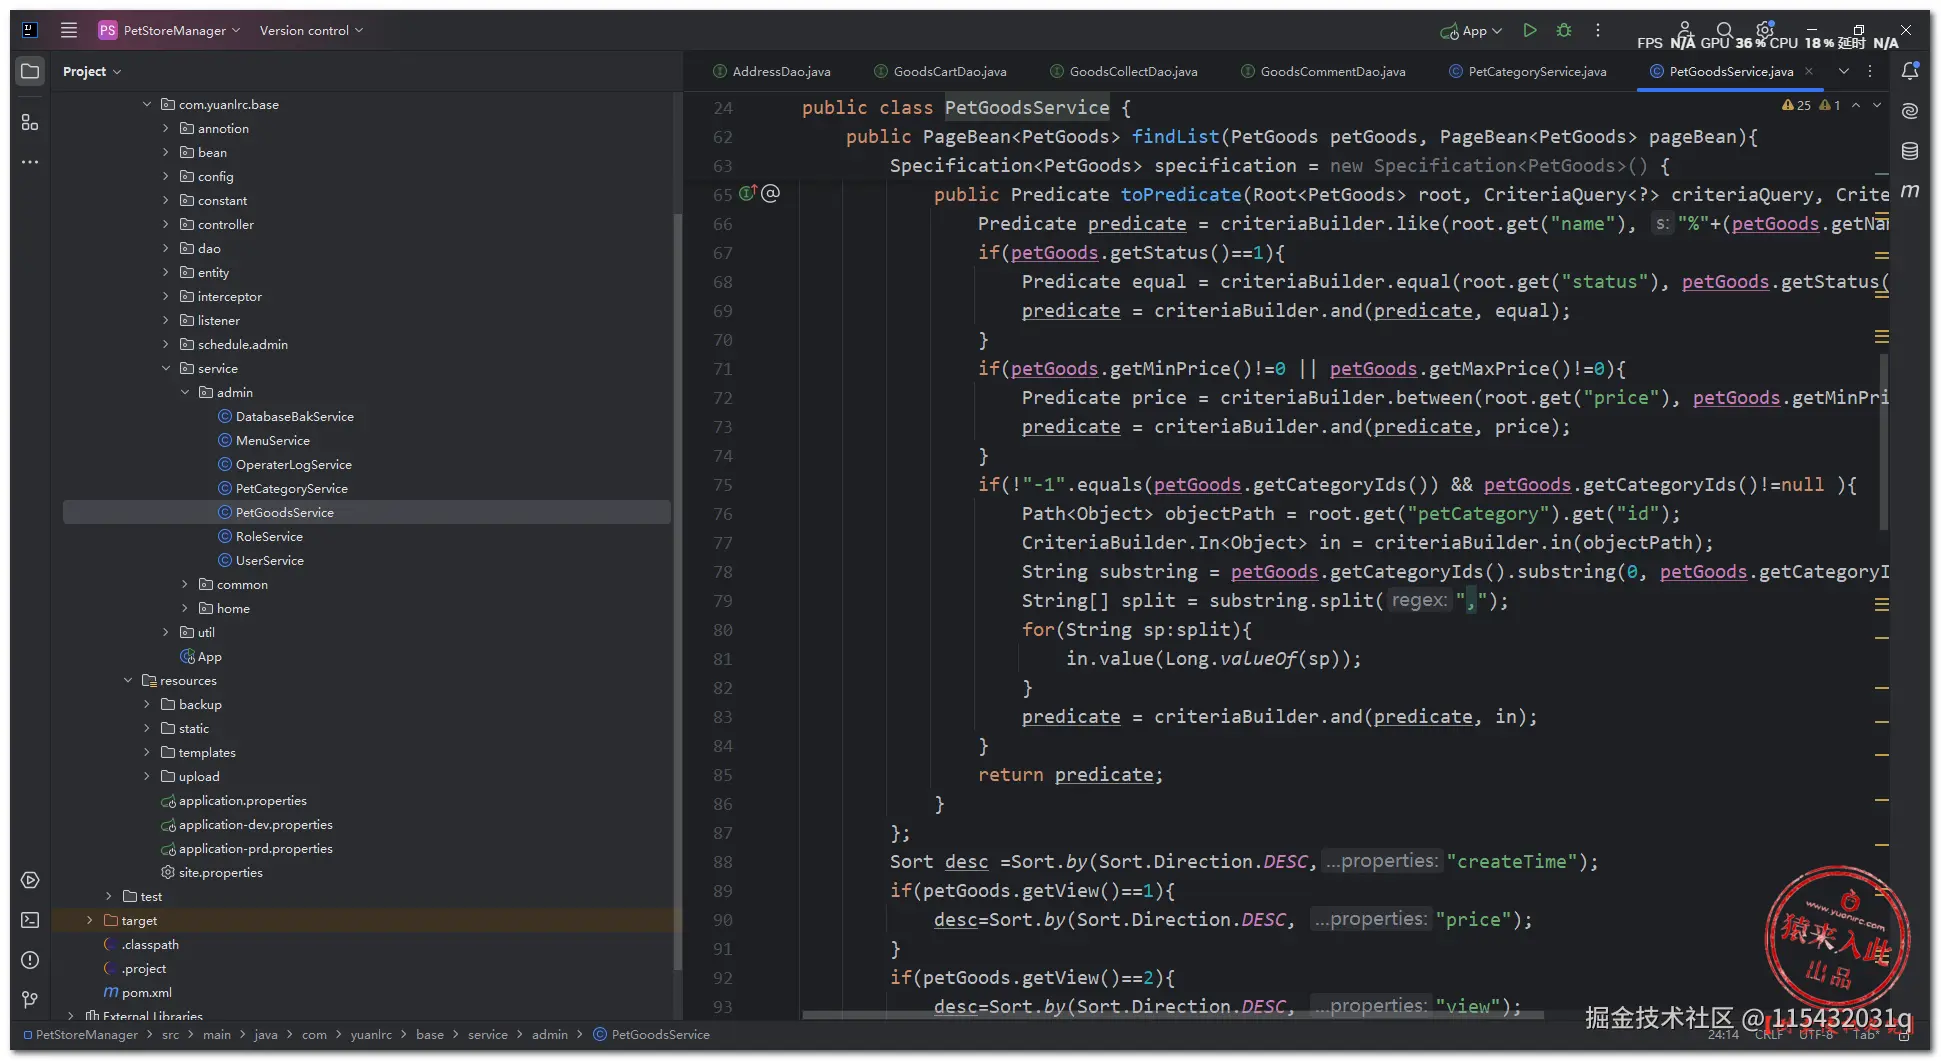Open the Structure tool window
1941x1061 pixels.
[x=30, y=122]
